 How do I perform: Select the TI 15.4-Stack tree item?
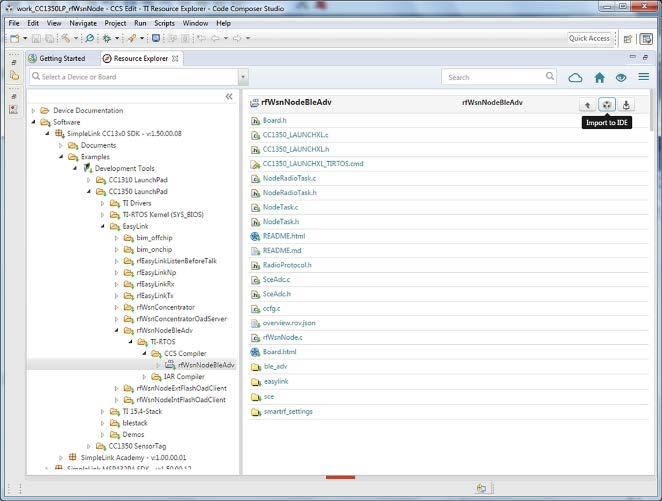142,412
